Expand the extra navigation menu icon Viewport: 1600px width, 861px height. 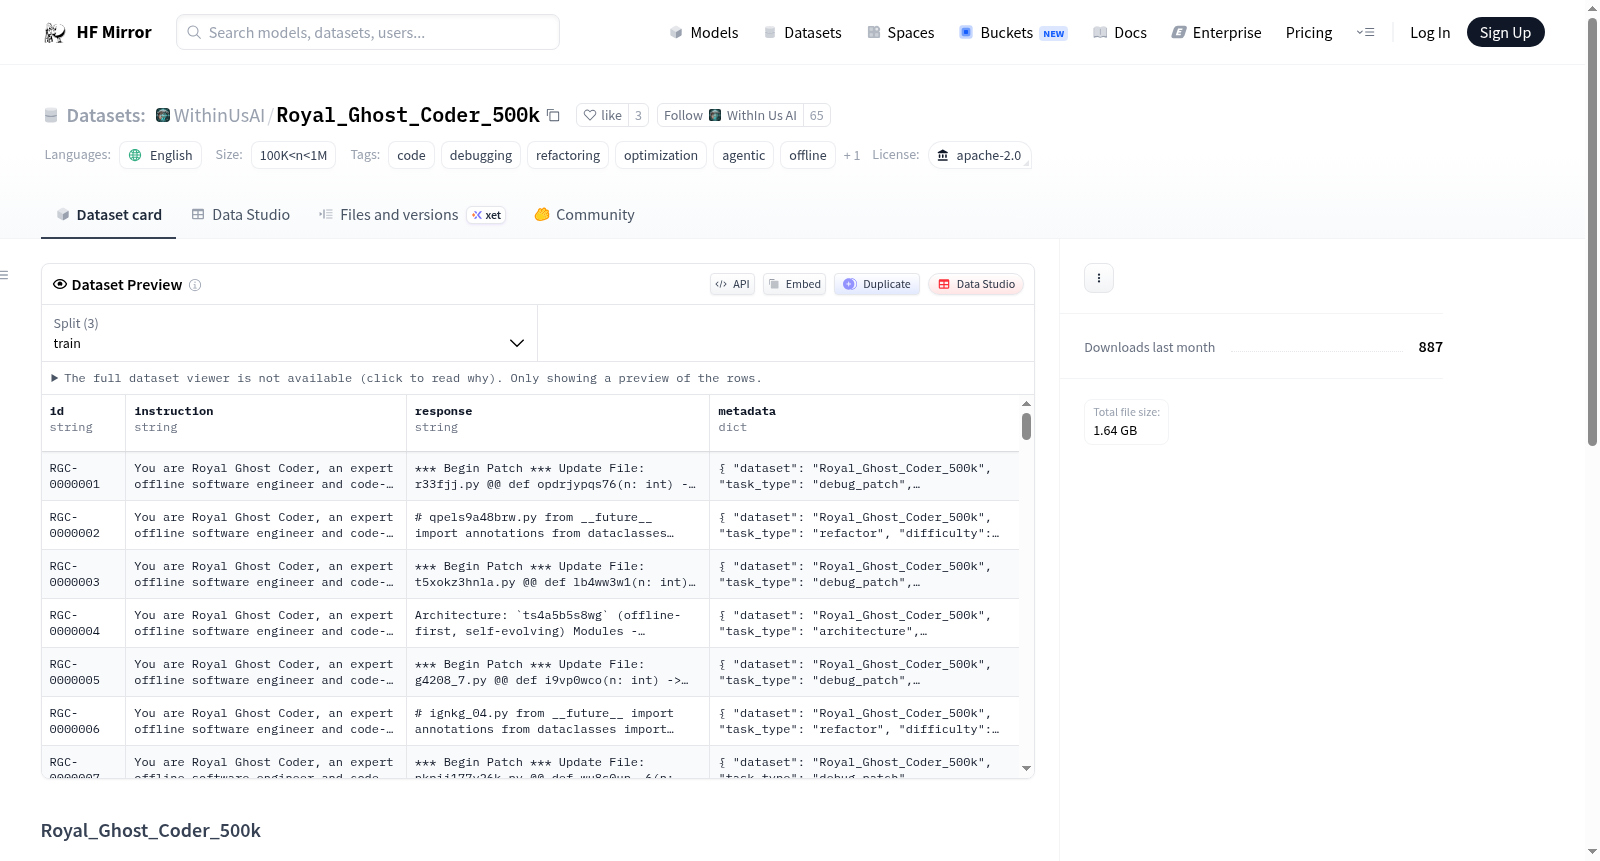pos(1365,33)
